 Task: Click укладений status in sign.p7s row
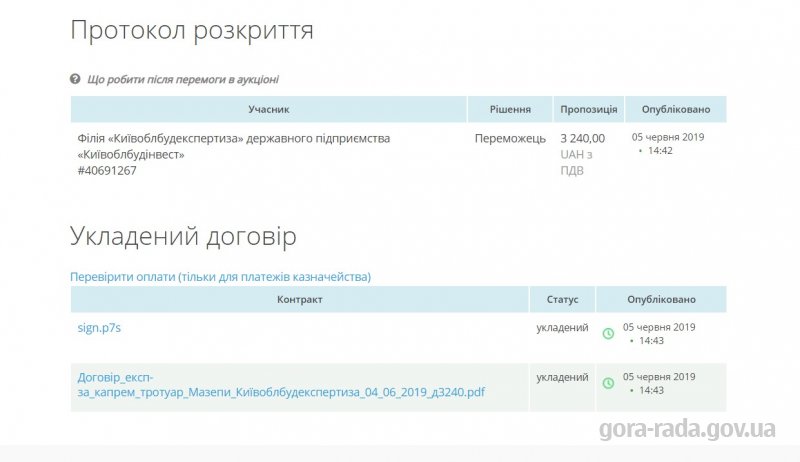point(562,328)
